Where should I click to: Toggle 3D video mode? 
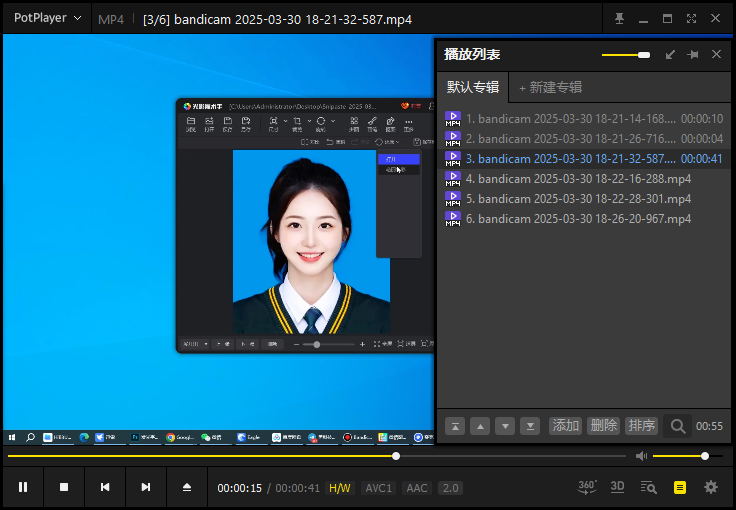pyautogui.click(x=617, y=487)
